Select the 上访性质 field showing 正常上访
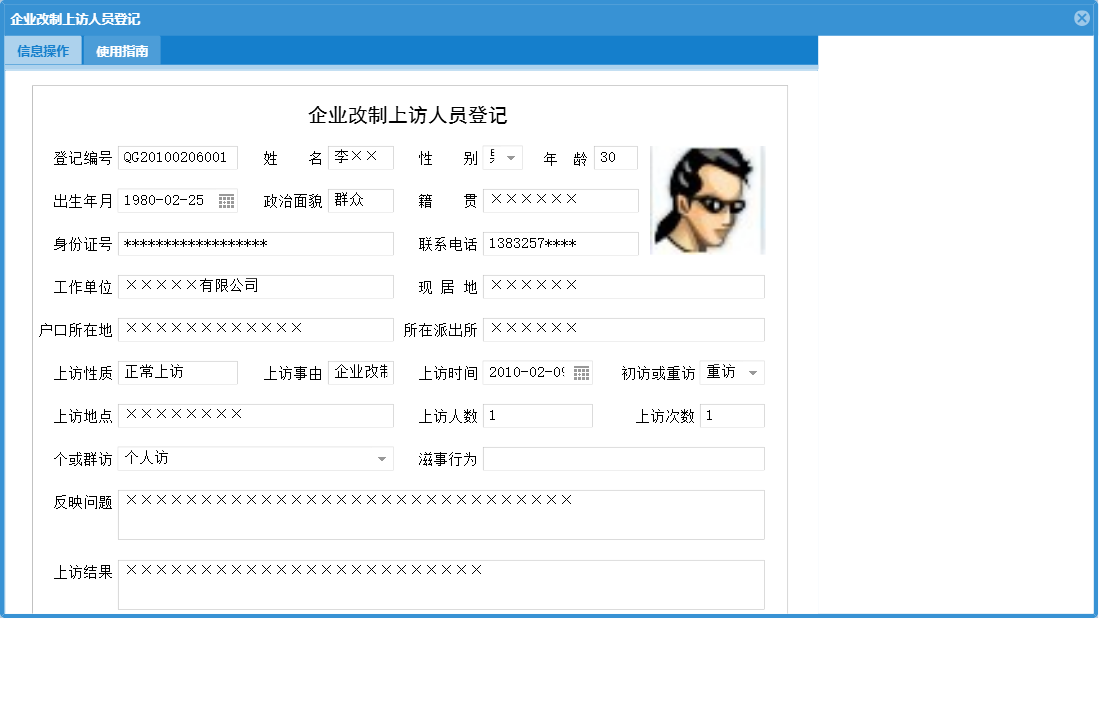 point(177,372)
